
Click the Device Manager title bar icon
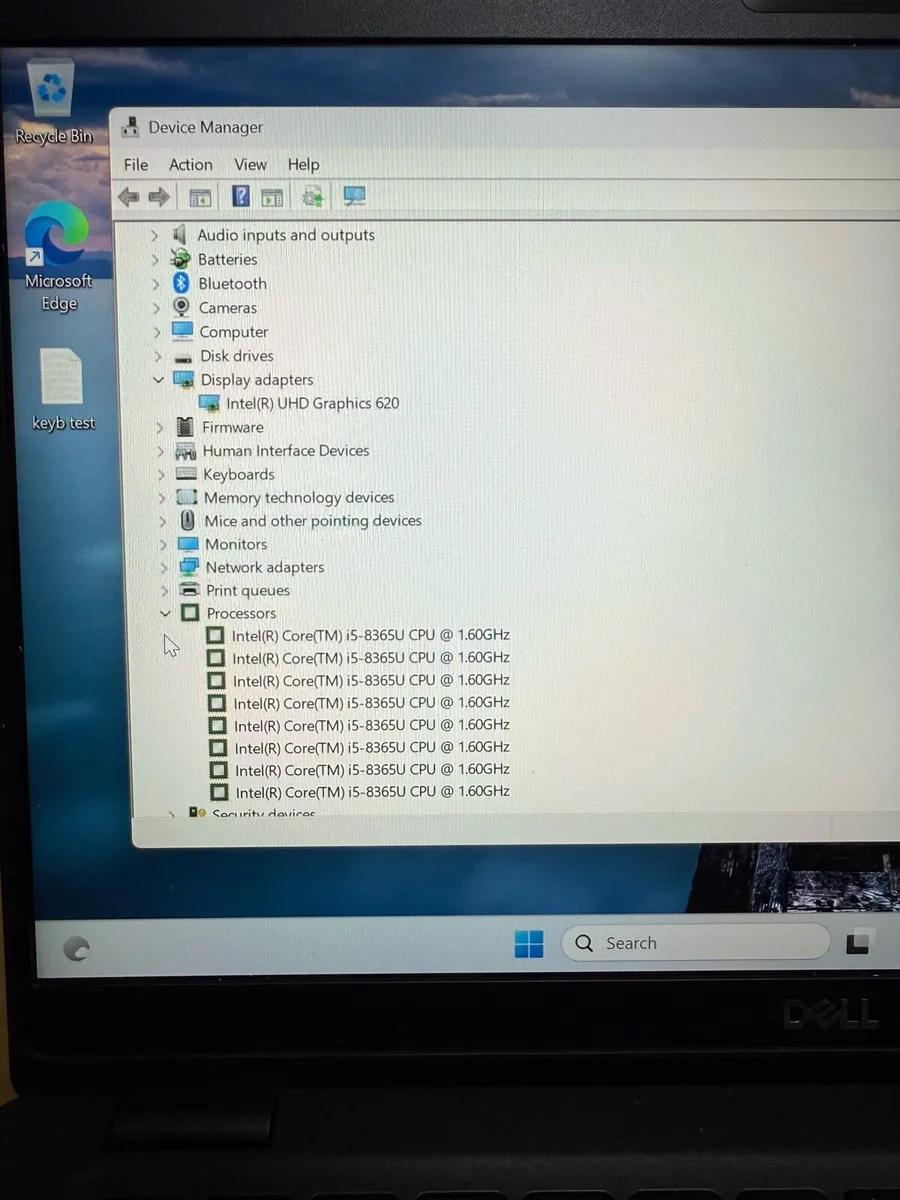(x=130, y=127)
